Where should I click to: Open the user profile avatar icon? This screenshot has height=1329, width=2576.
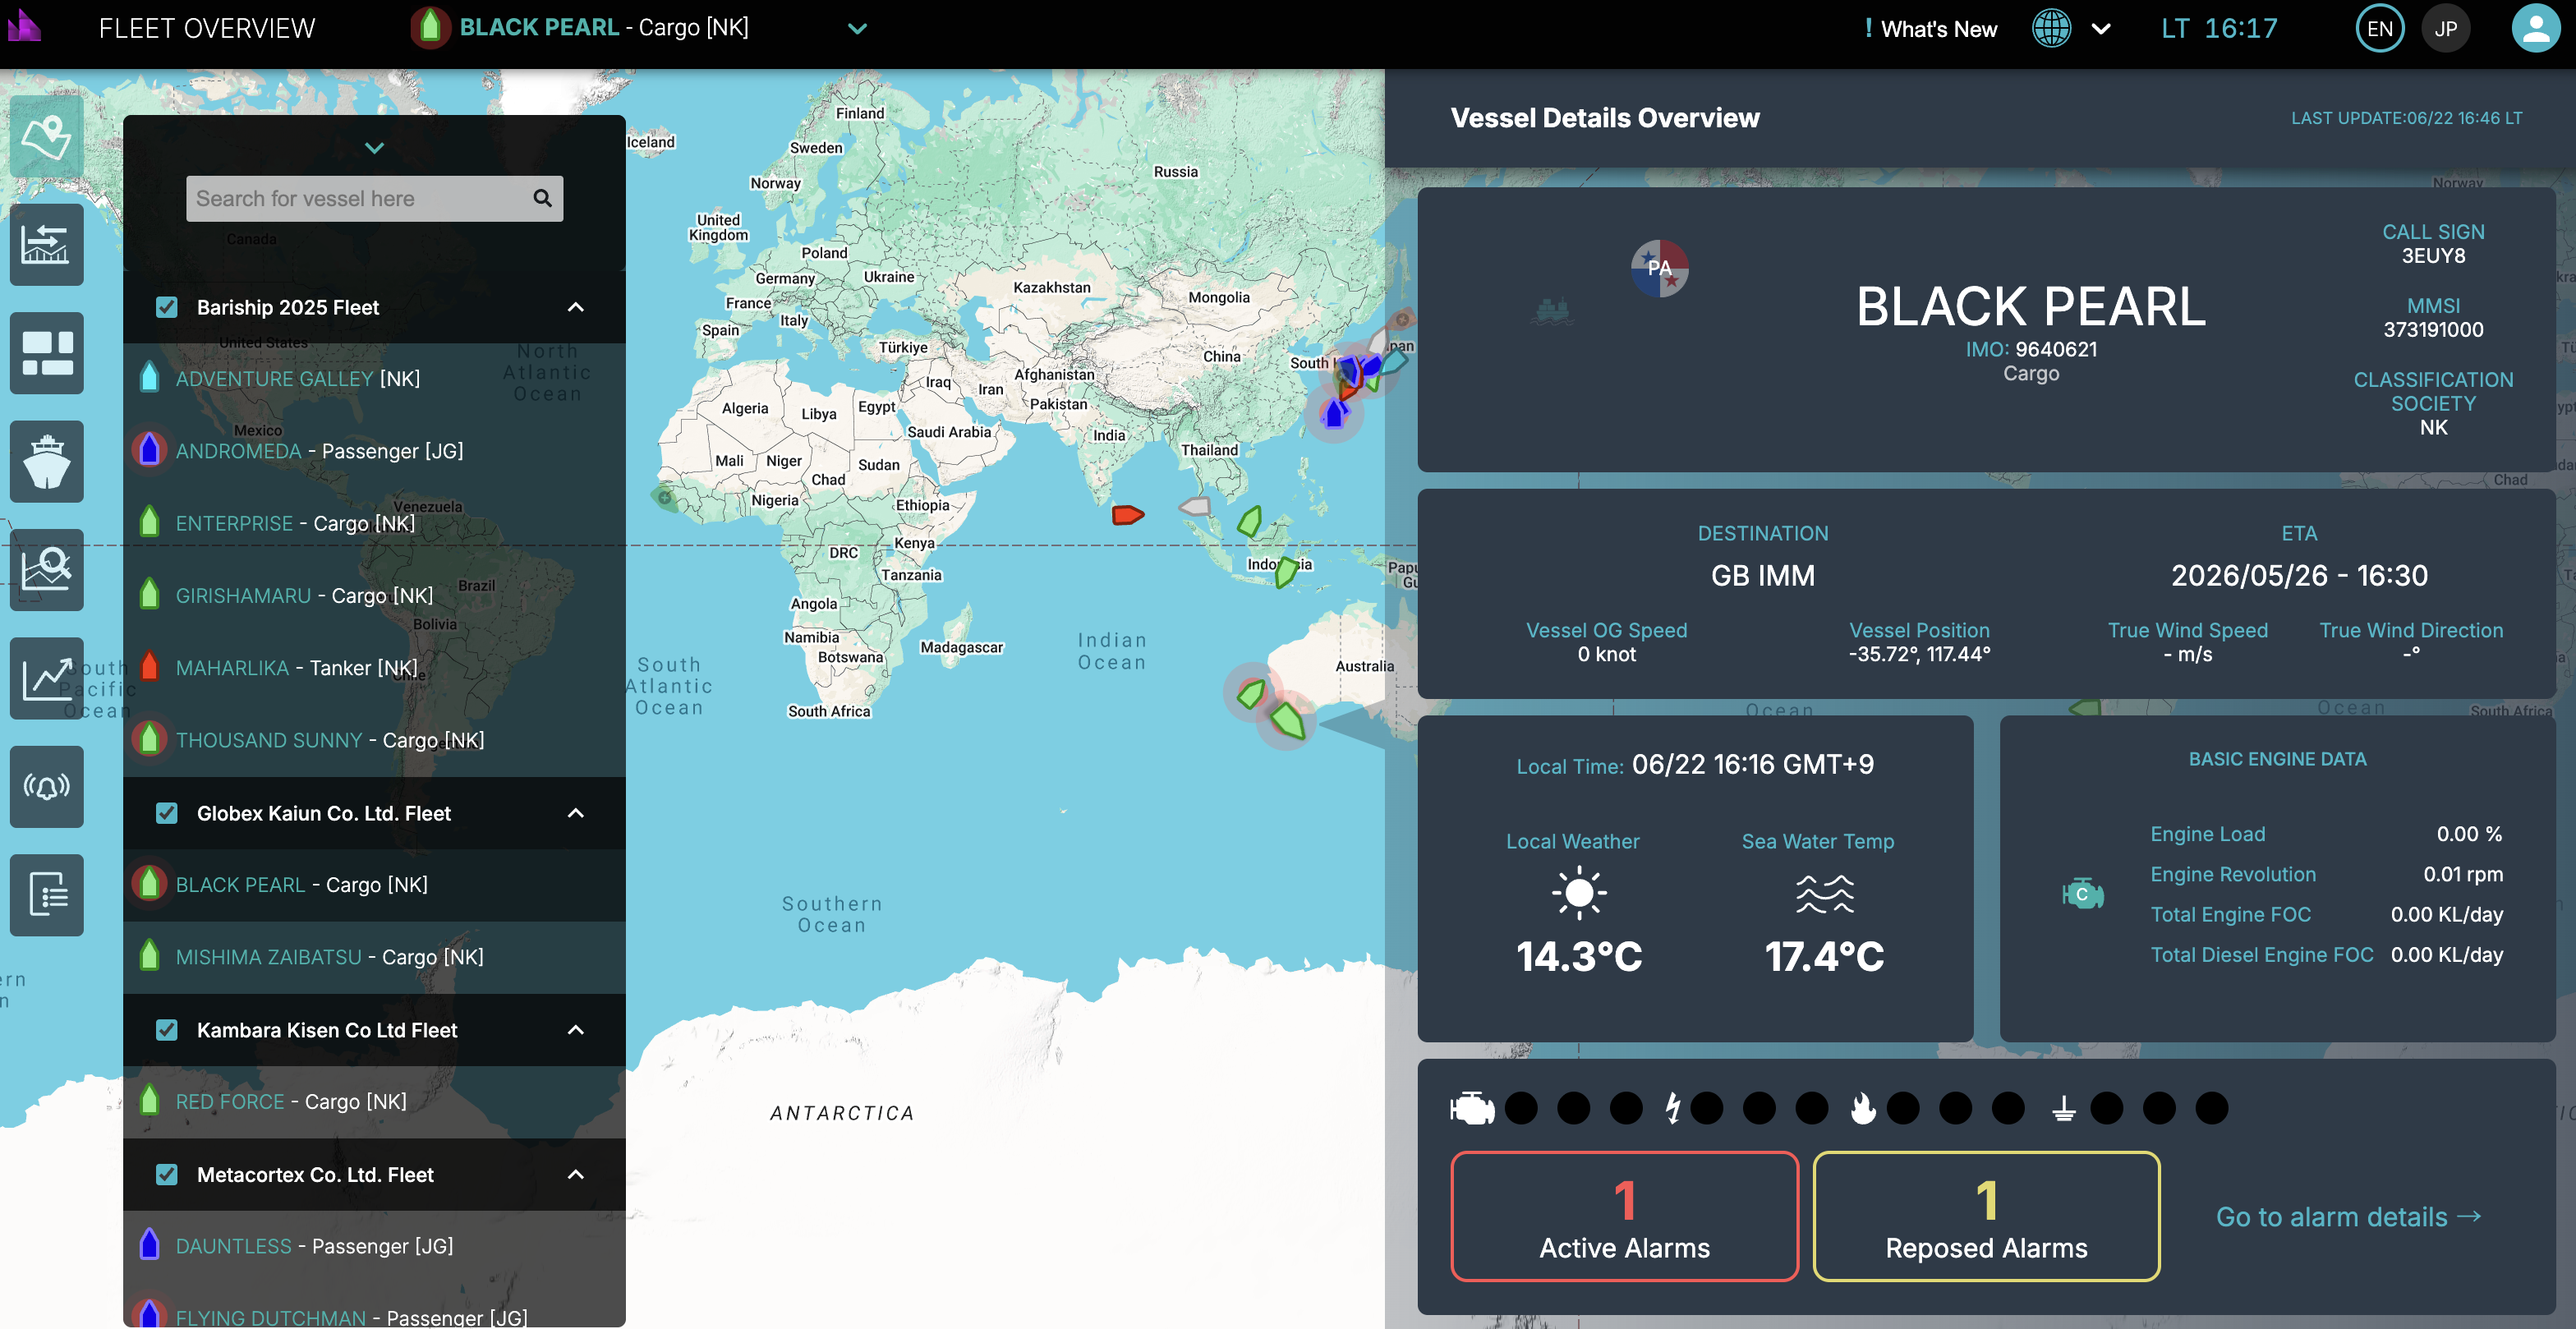click(x=2535, y=28)
